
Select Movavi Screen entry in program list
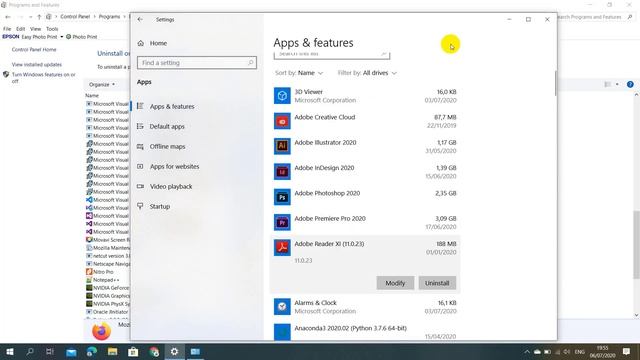(x=108, y=240)
